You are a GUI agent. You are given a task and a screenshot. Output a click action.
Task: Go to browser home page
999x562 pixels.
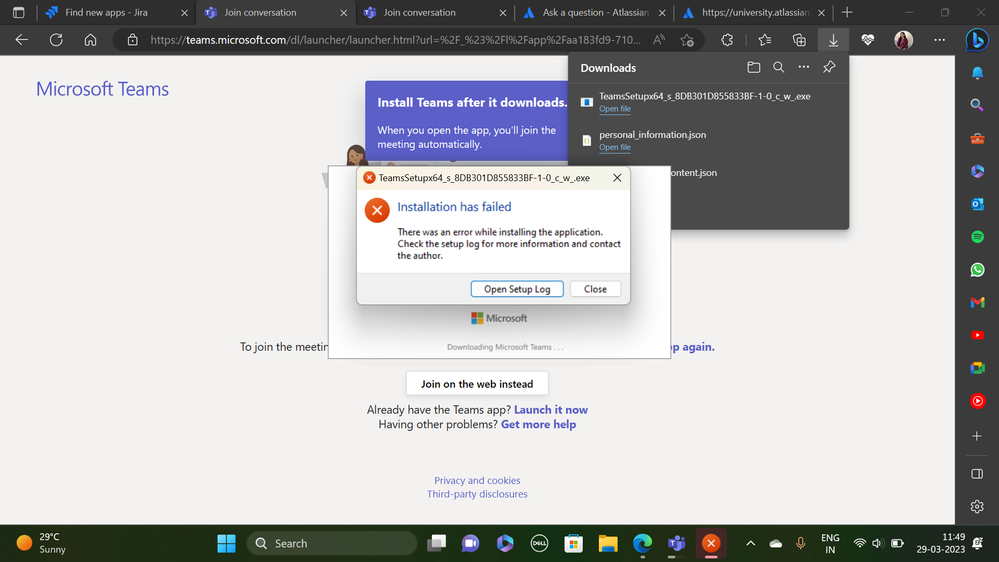90,40
